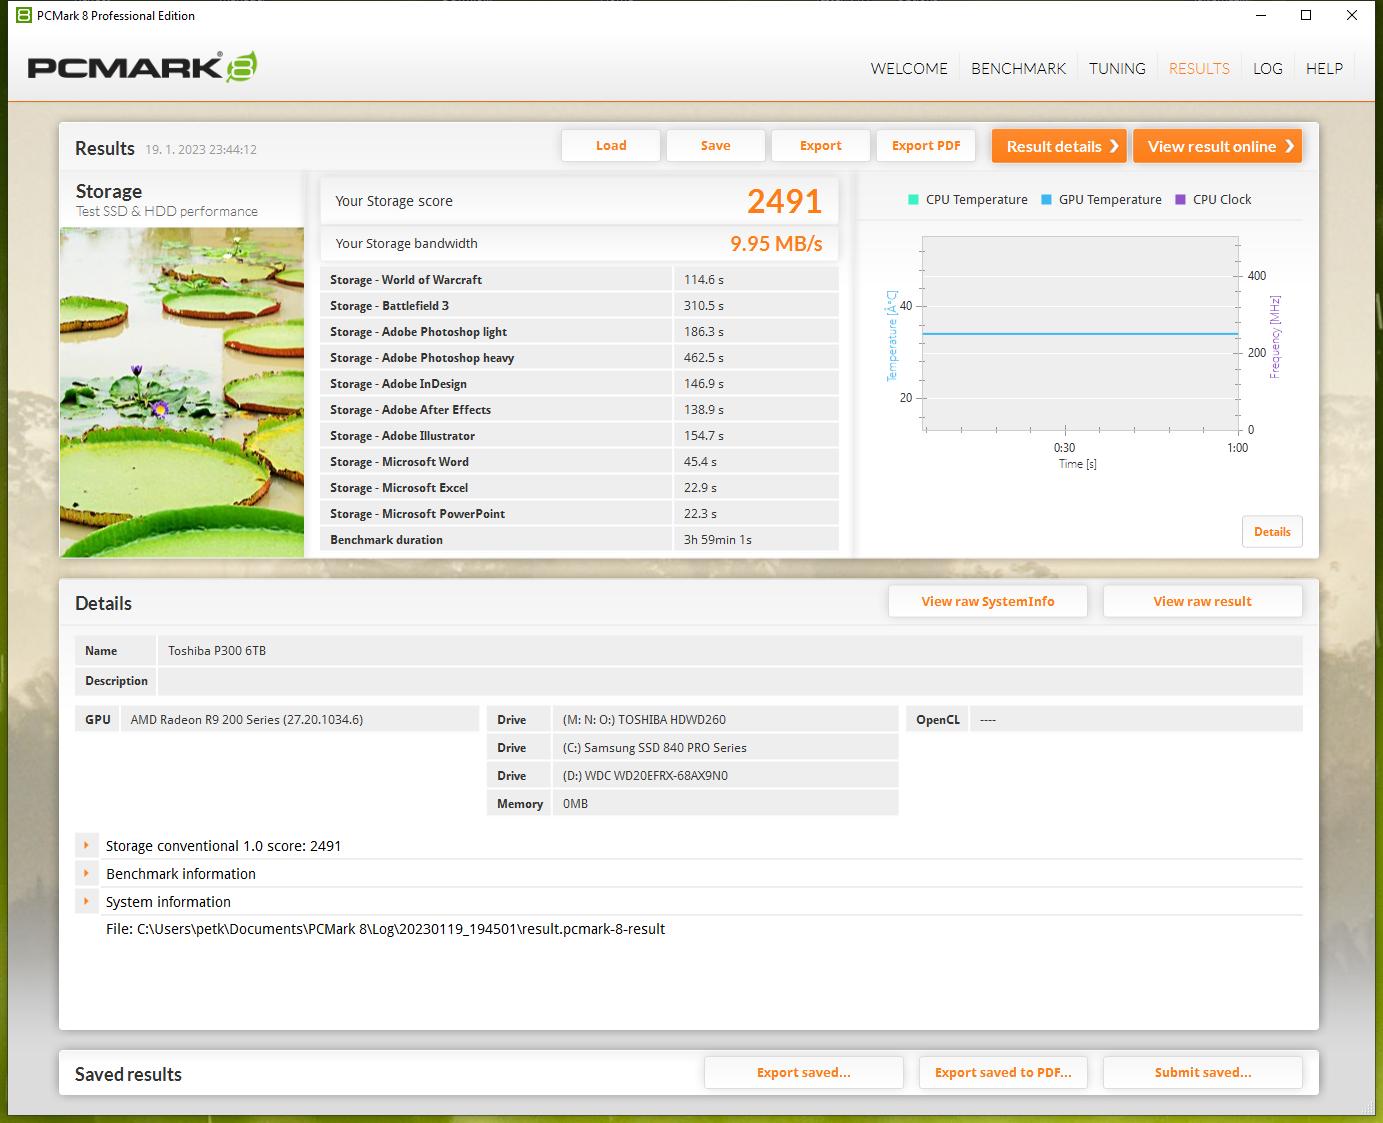Click View result online
Viewport: 1383px width, 1123px height.
(x=1218, y=146)
